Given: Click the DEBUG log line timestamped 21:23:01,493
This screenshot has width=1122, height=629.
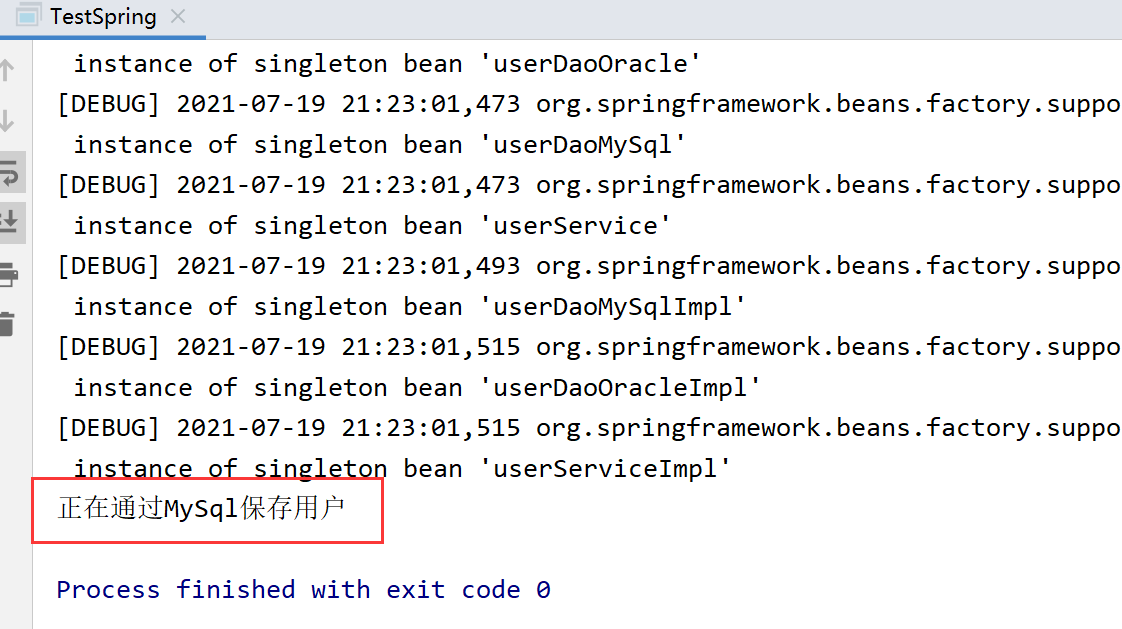Looking at the screenshot, I should click(x=590, y=266).
